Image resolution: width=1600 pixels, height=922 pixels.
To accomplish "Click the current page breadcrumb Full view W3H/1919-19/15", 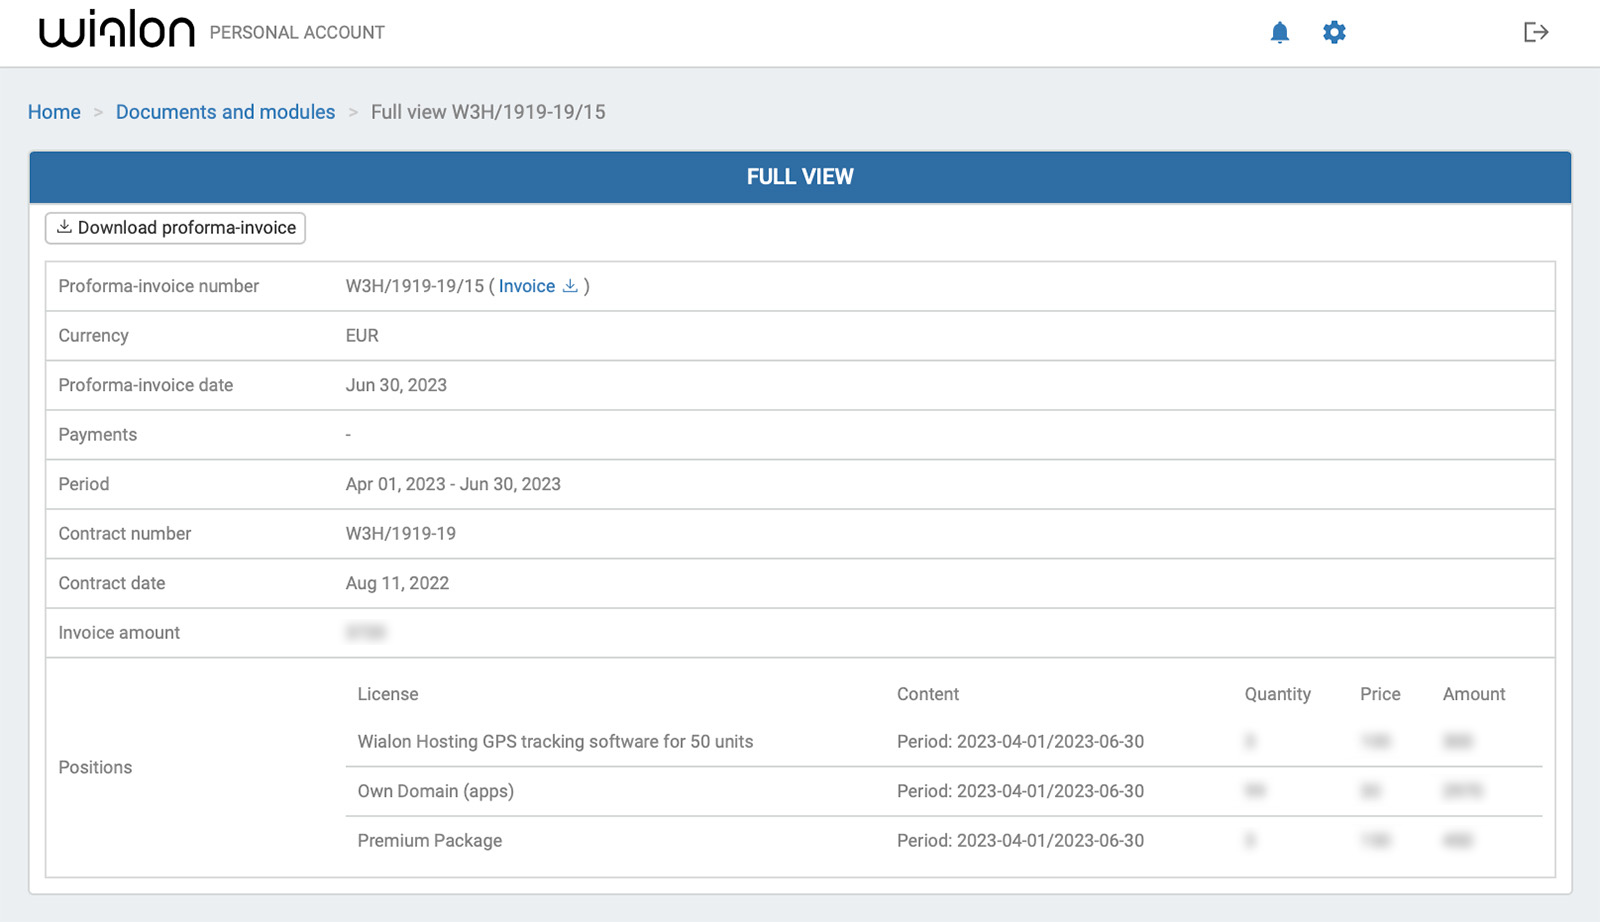I will [x=488, y=112].
